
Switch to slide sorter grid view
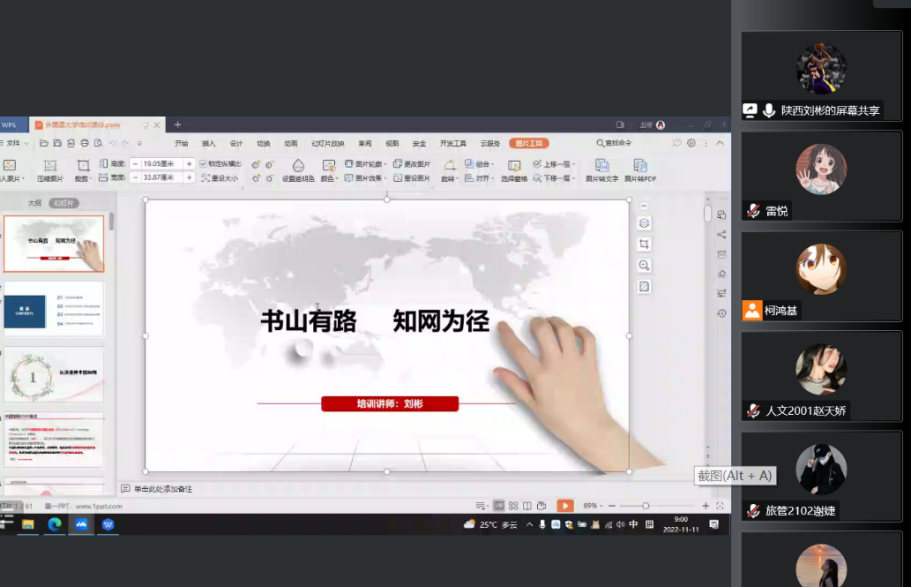click(513, 506)
